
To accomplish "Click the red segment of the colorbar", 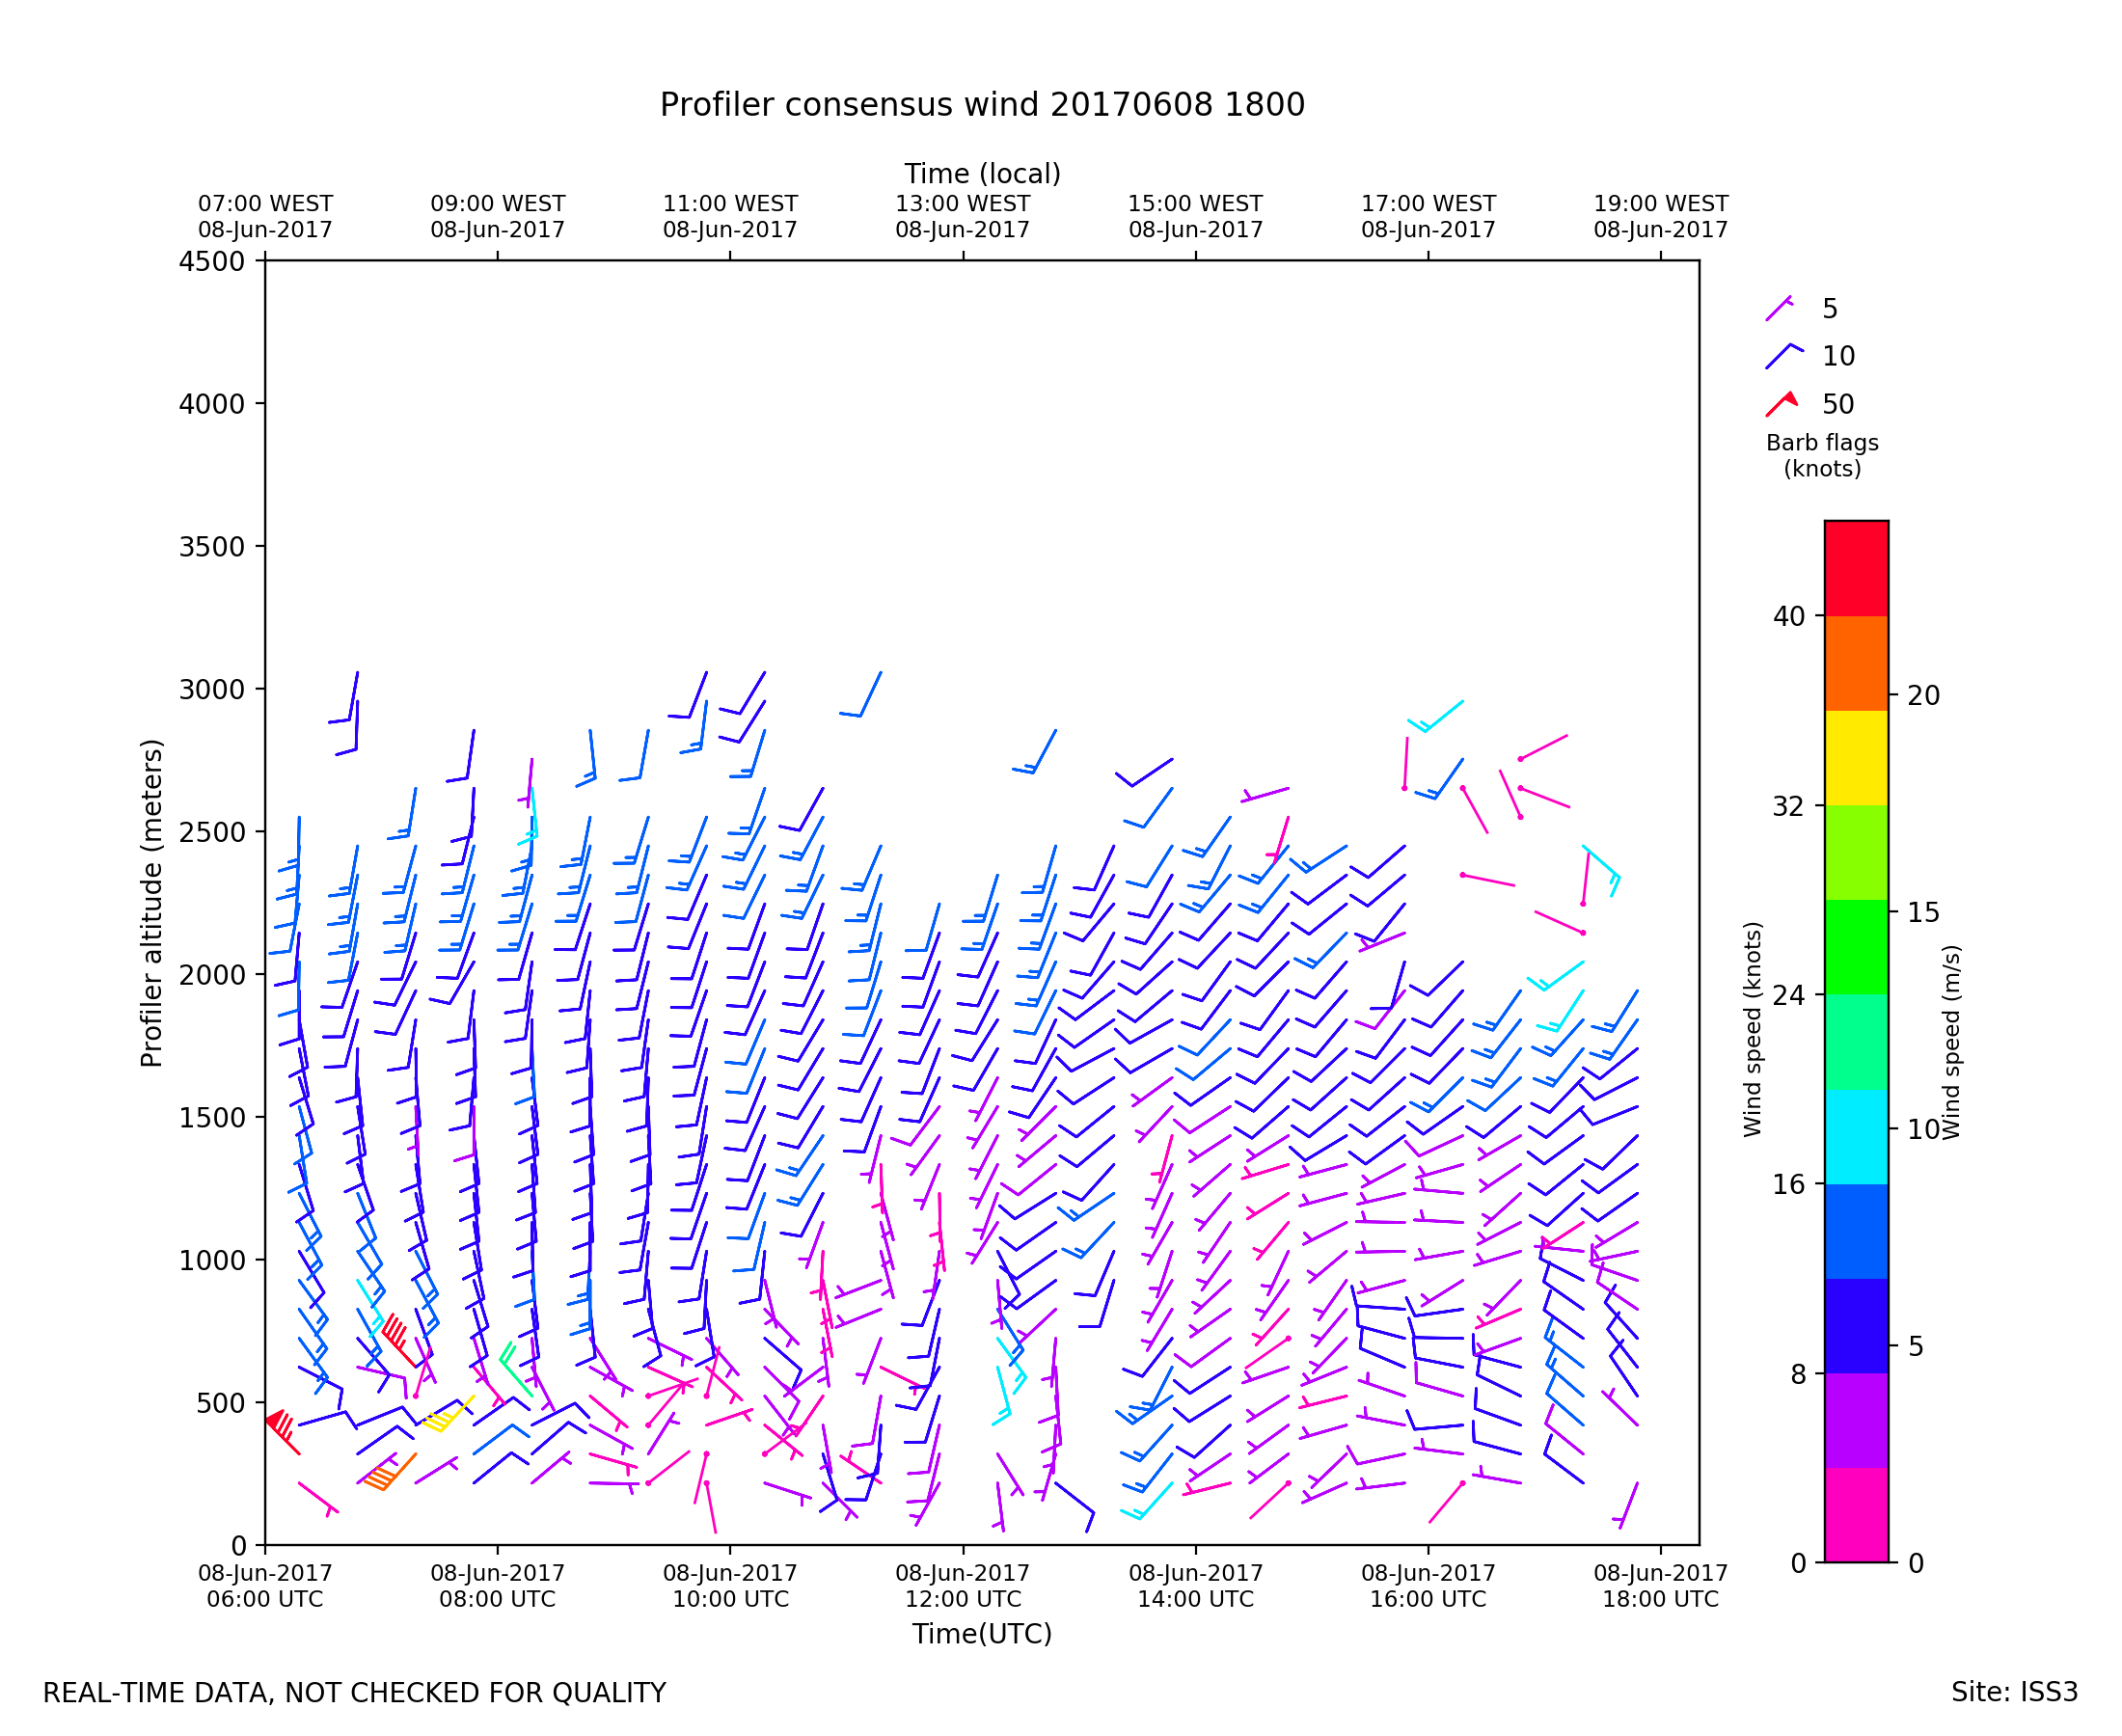I will 1856,568.
